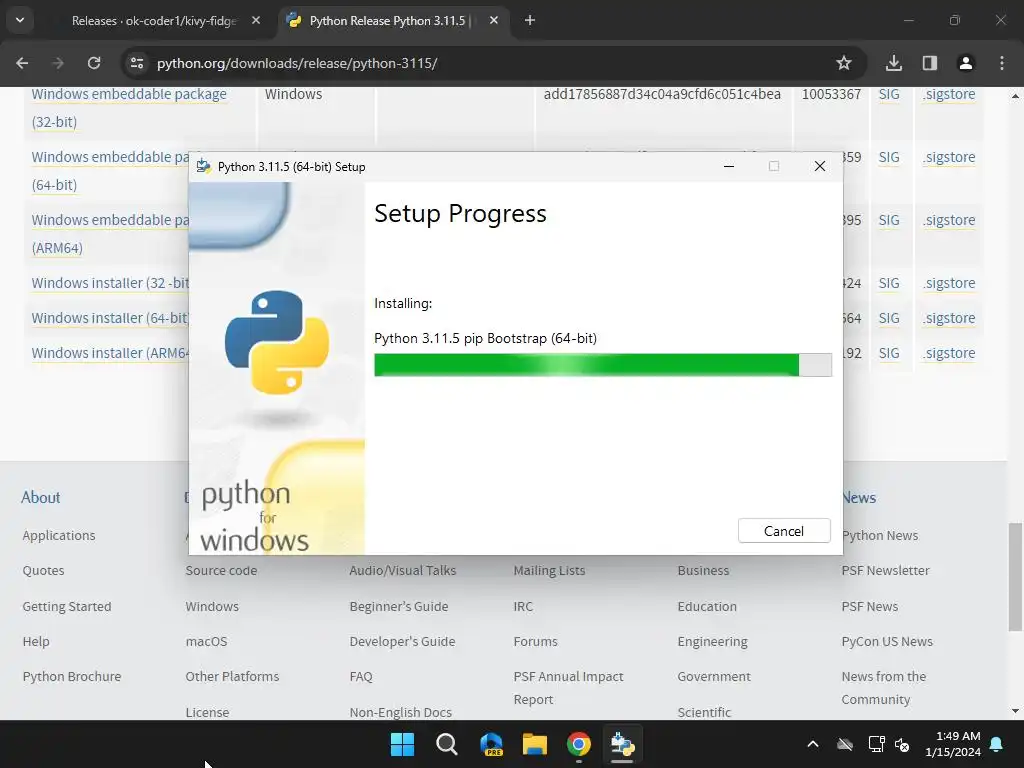The height and width of the screenshot is (768, 1024).
Task: Show hidden system tray icons
Action: click(813, 744)
